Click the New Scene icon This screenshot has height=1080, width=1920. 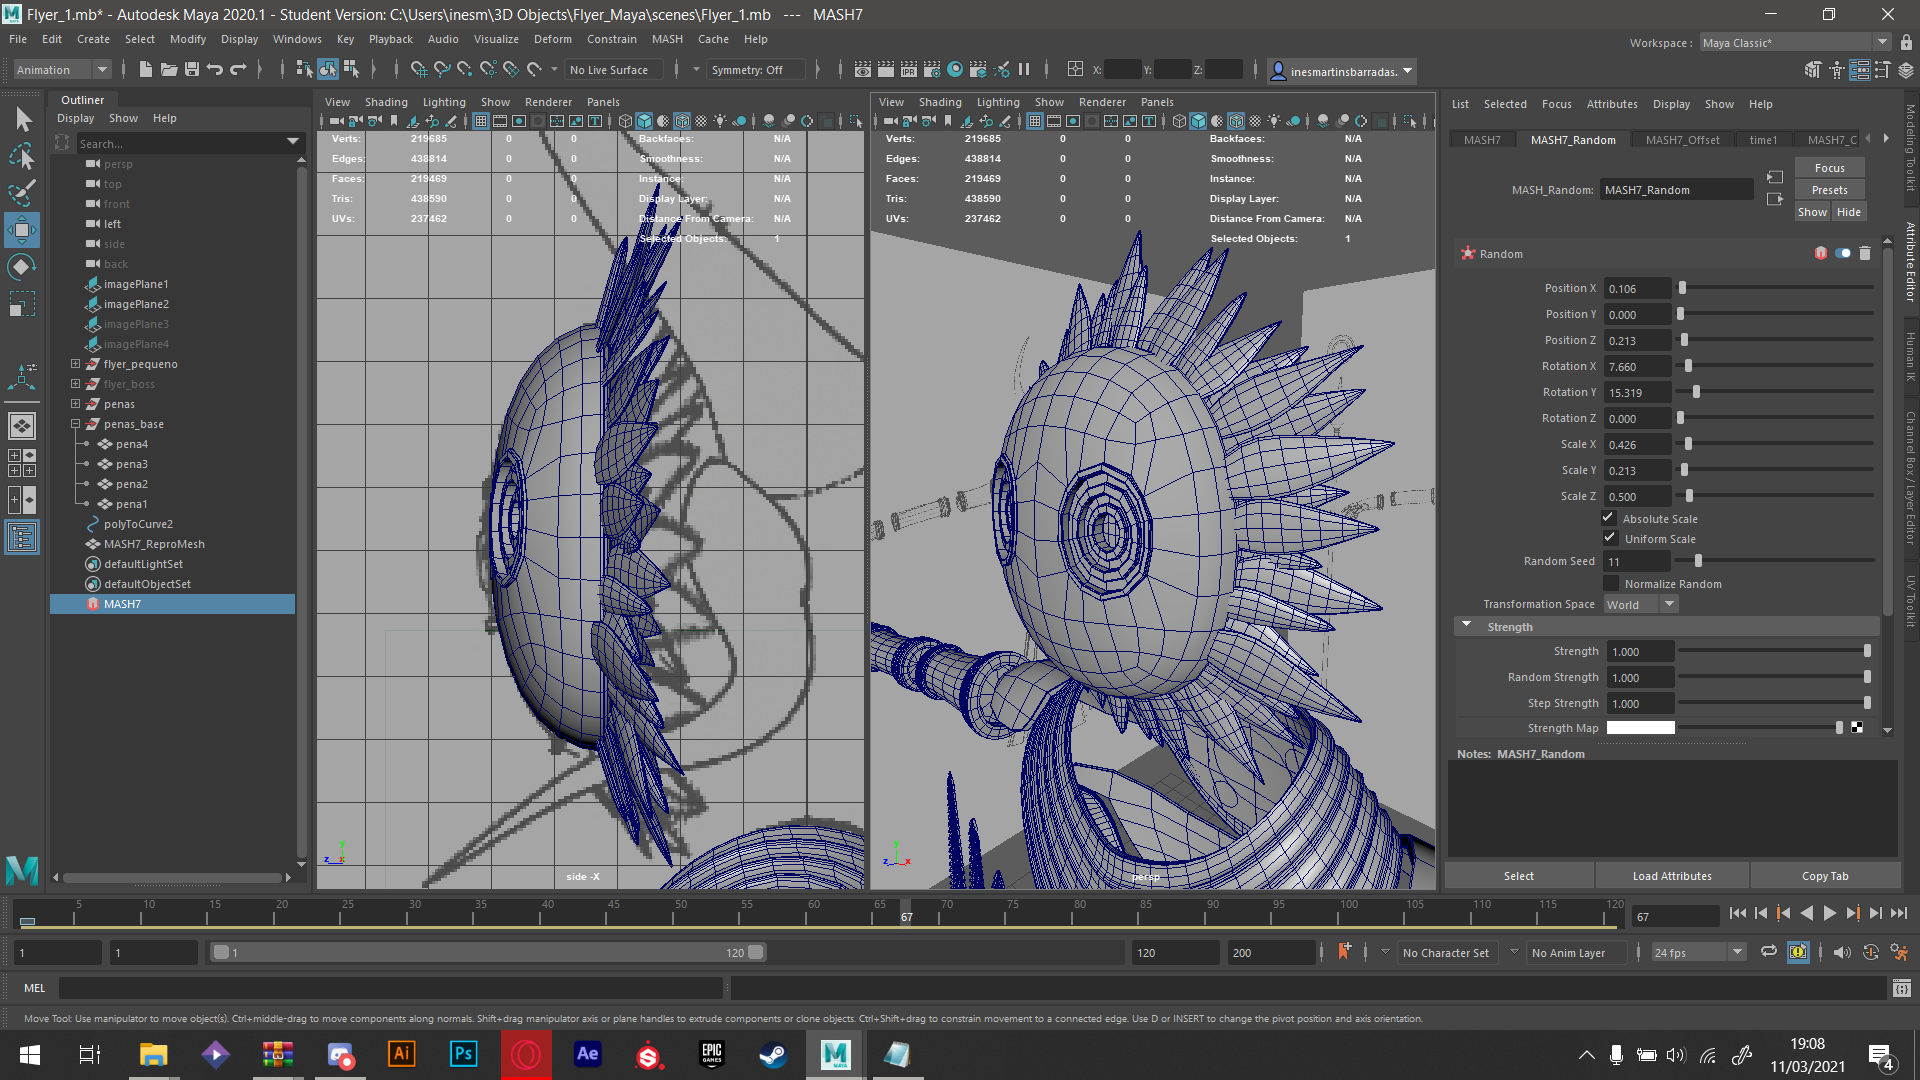[x=146, y=69]
